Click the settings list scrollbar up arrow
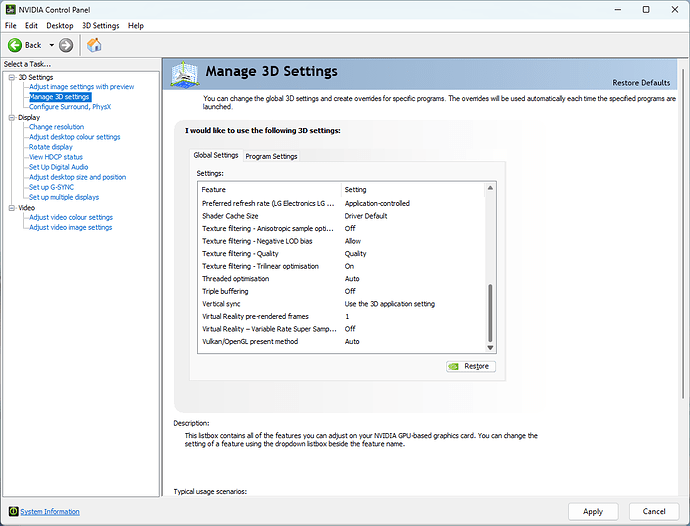This screenshot has width=690, height=526. pos(490,188)
